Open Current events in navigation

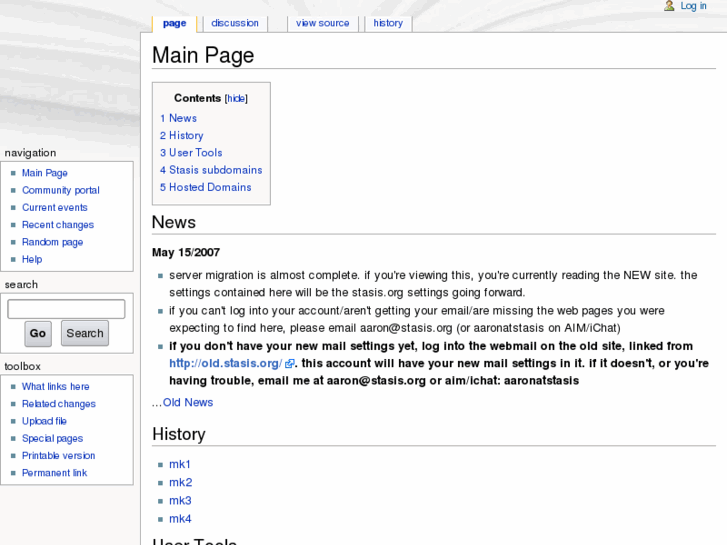(55, 207)
